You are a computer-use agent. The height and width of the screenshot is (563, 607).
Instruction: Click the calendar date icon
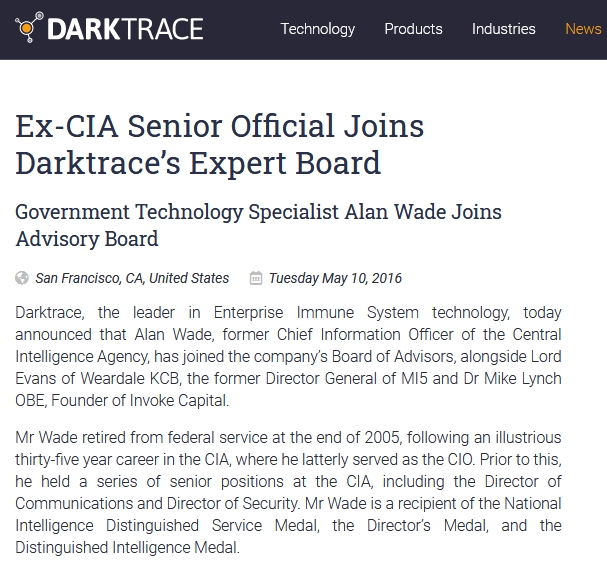coord(255,278)
